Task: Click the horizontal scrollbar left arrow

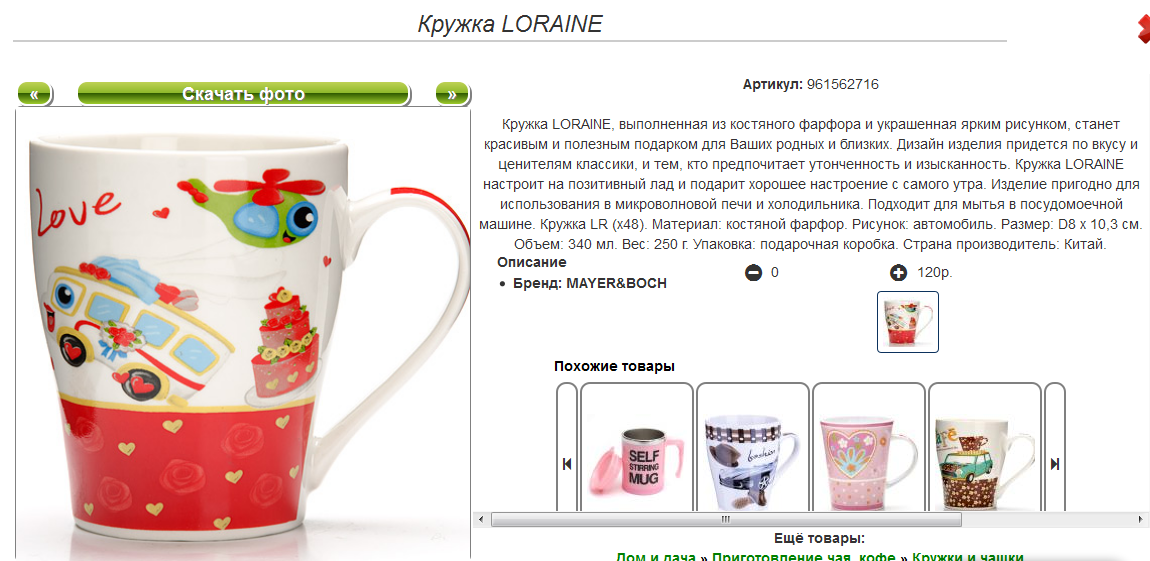Action: [482, 520]
